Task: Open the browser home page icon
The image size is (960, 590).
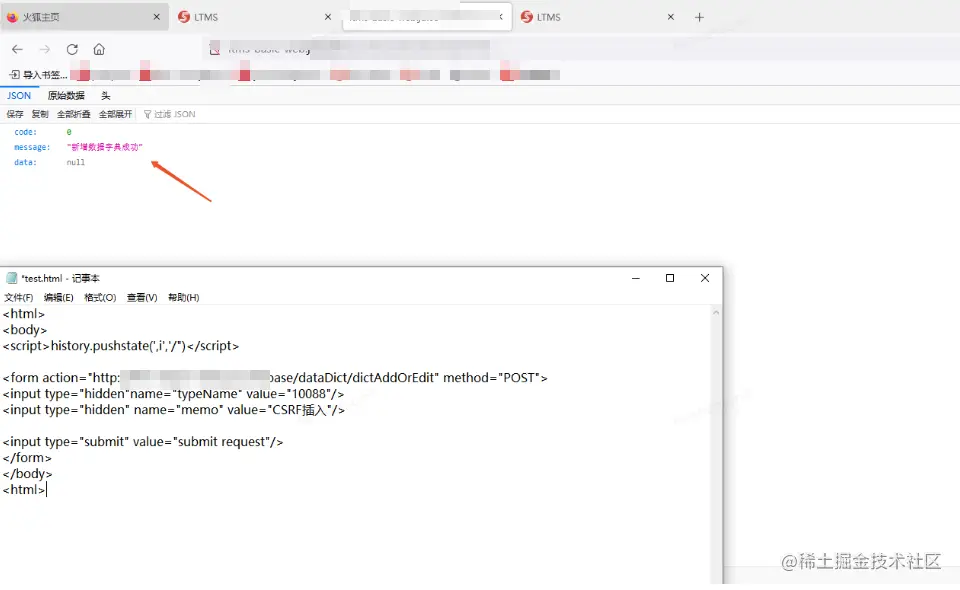Action: (99, 50)
